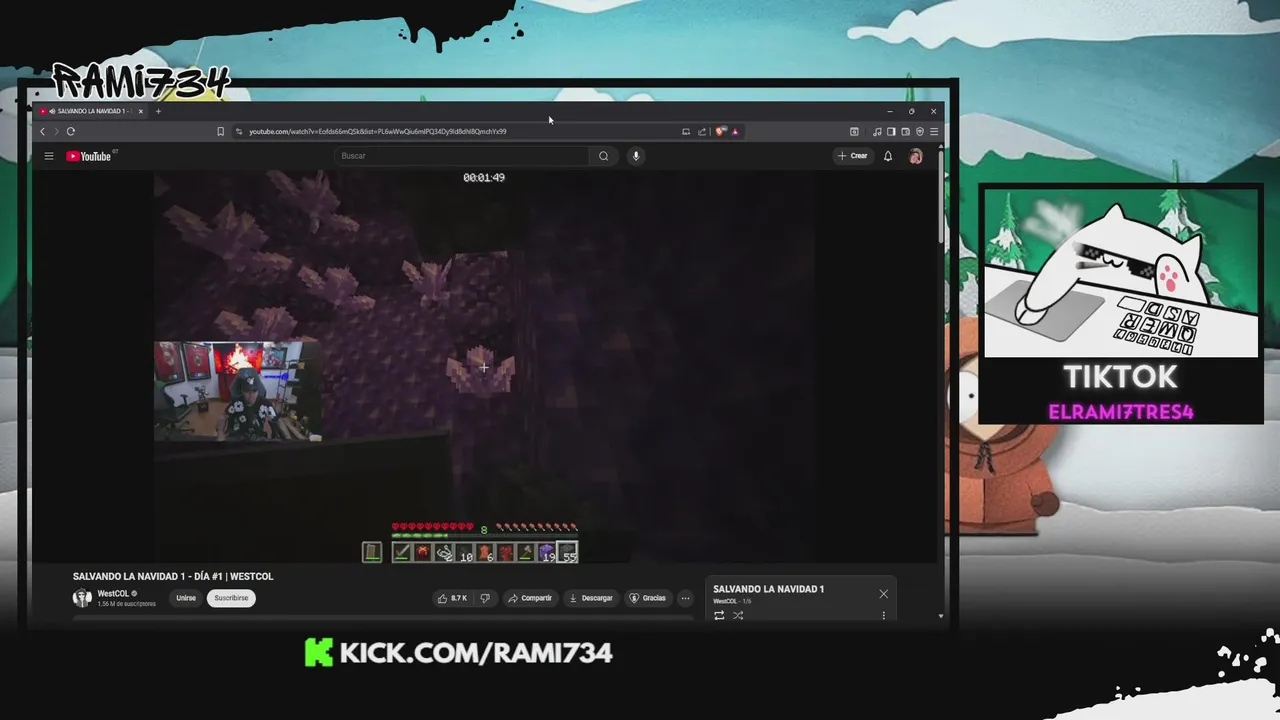The width and height of the screenshot is (1280, 720).
Task: Go to the YouTube home logo
Action: 89,156
